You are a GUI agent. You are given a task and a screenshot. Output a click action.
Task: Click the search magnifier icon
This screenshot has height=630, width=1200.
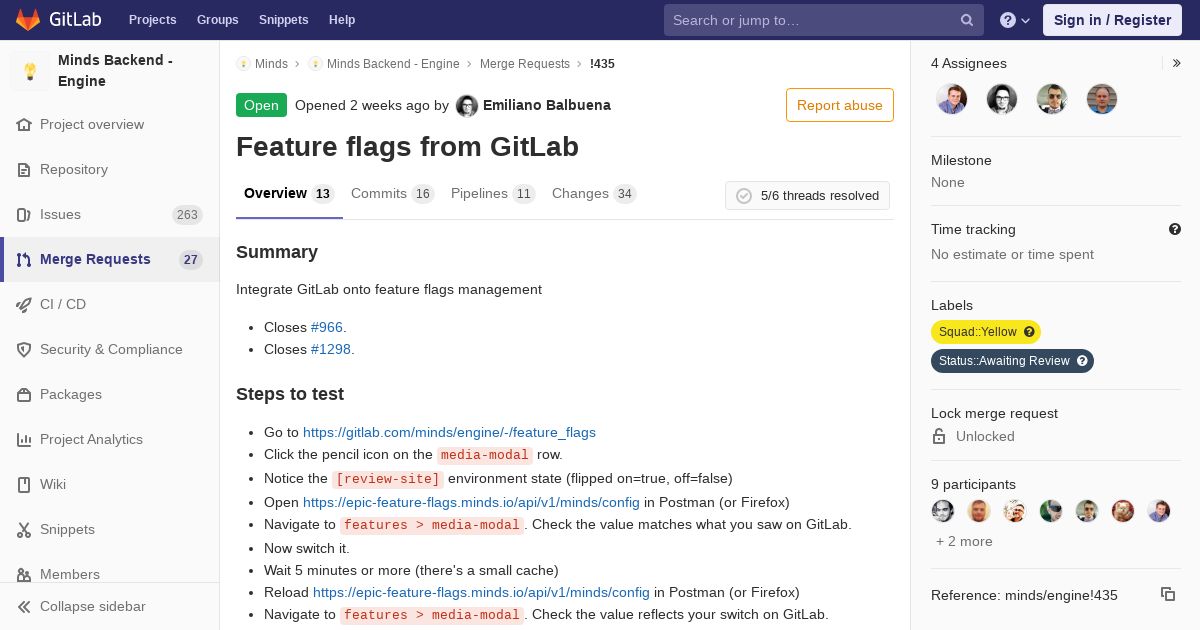click(x=967, y=20)
